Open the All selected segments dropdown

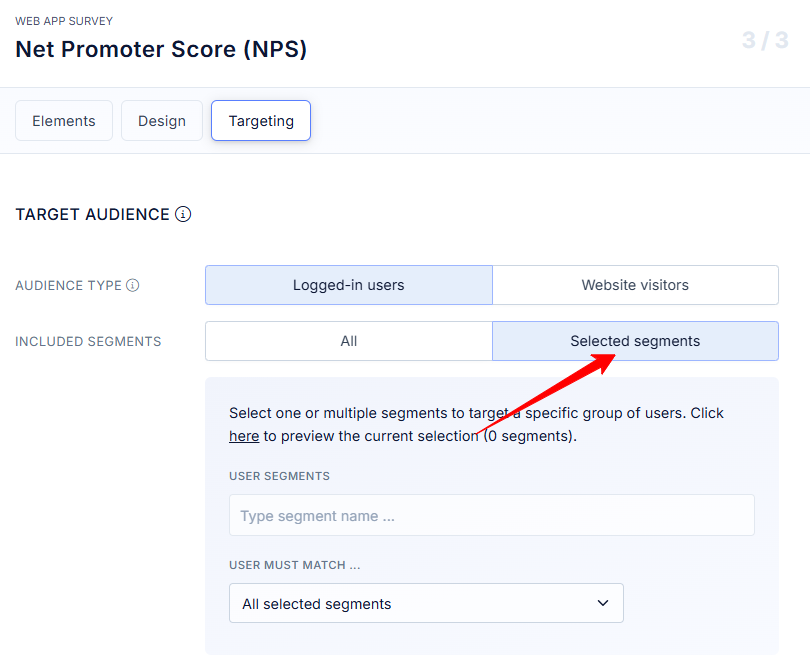coord(426,603)
